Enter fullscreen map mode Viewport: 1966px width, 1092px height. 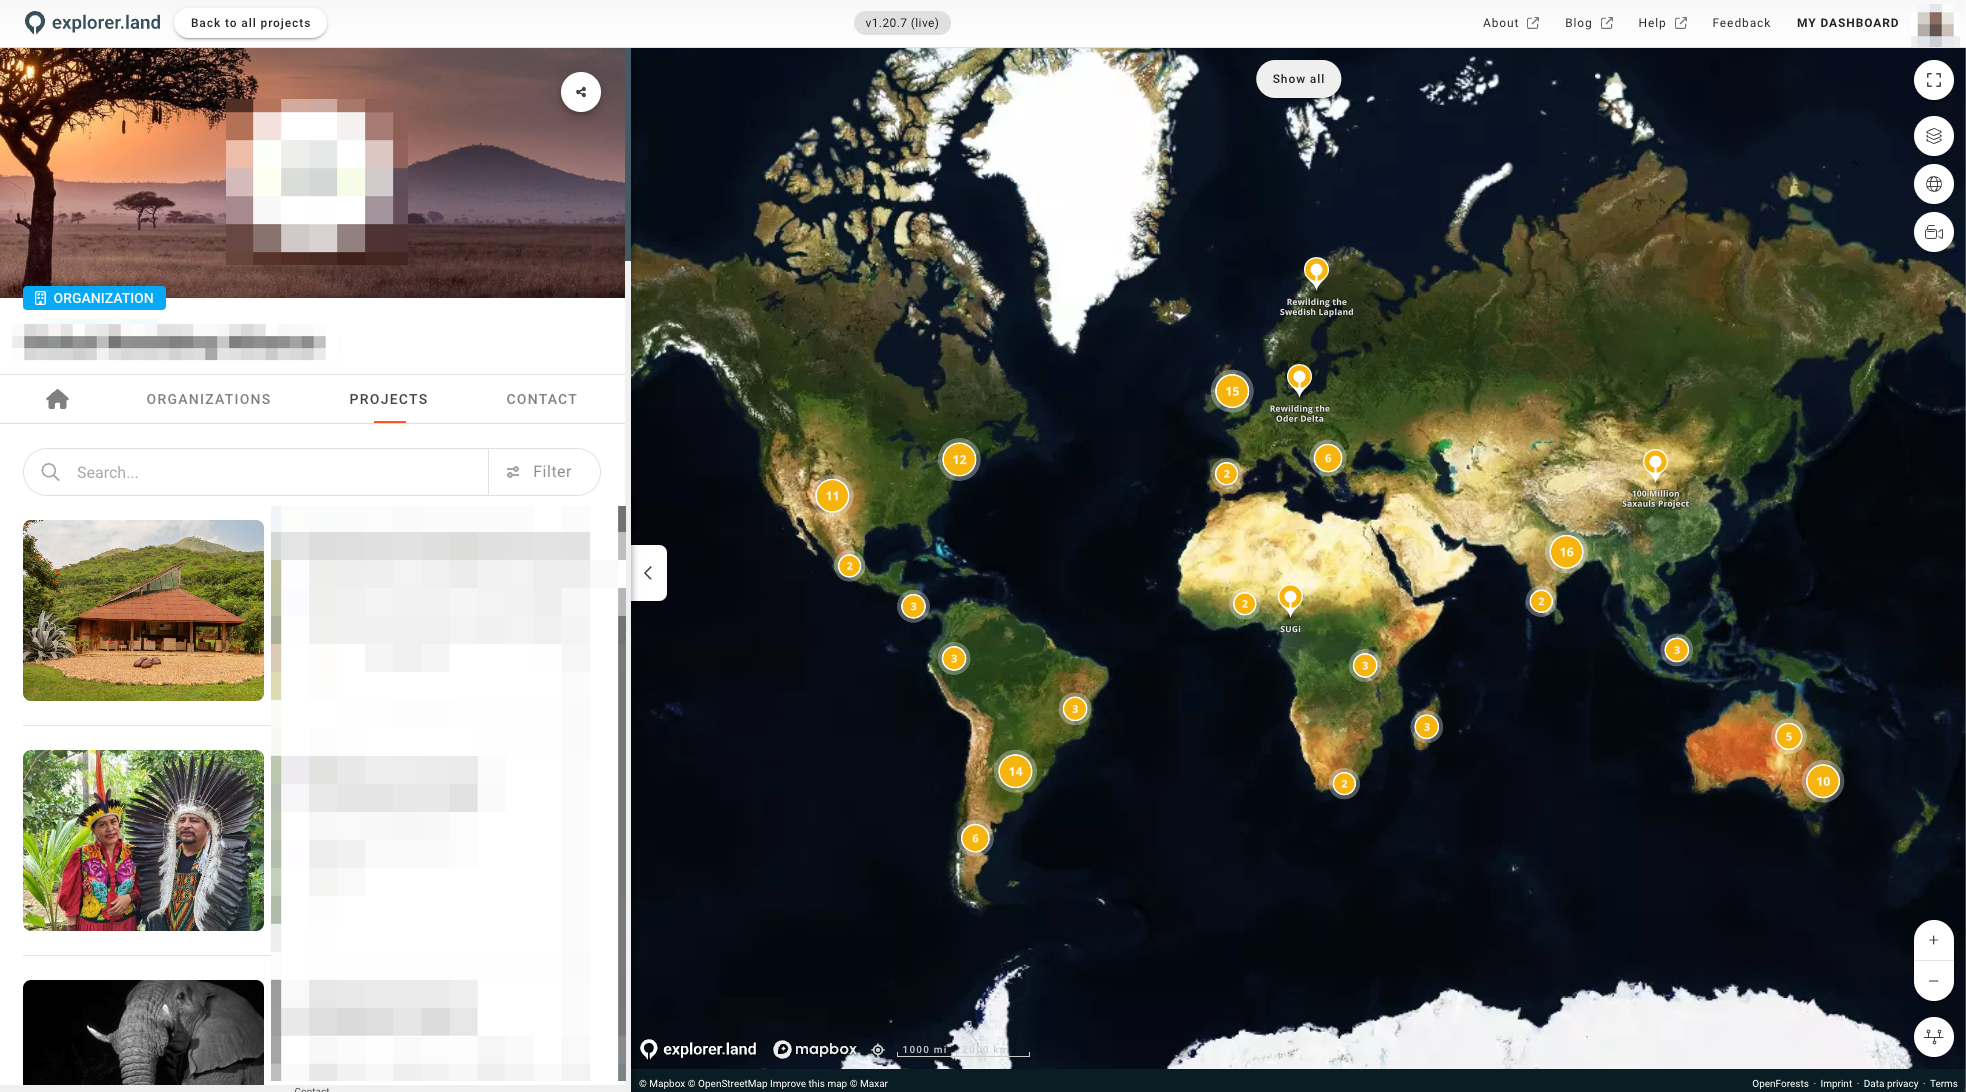(x=1933, y=80)
